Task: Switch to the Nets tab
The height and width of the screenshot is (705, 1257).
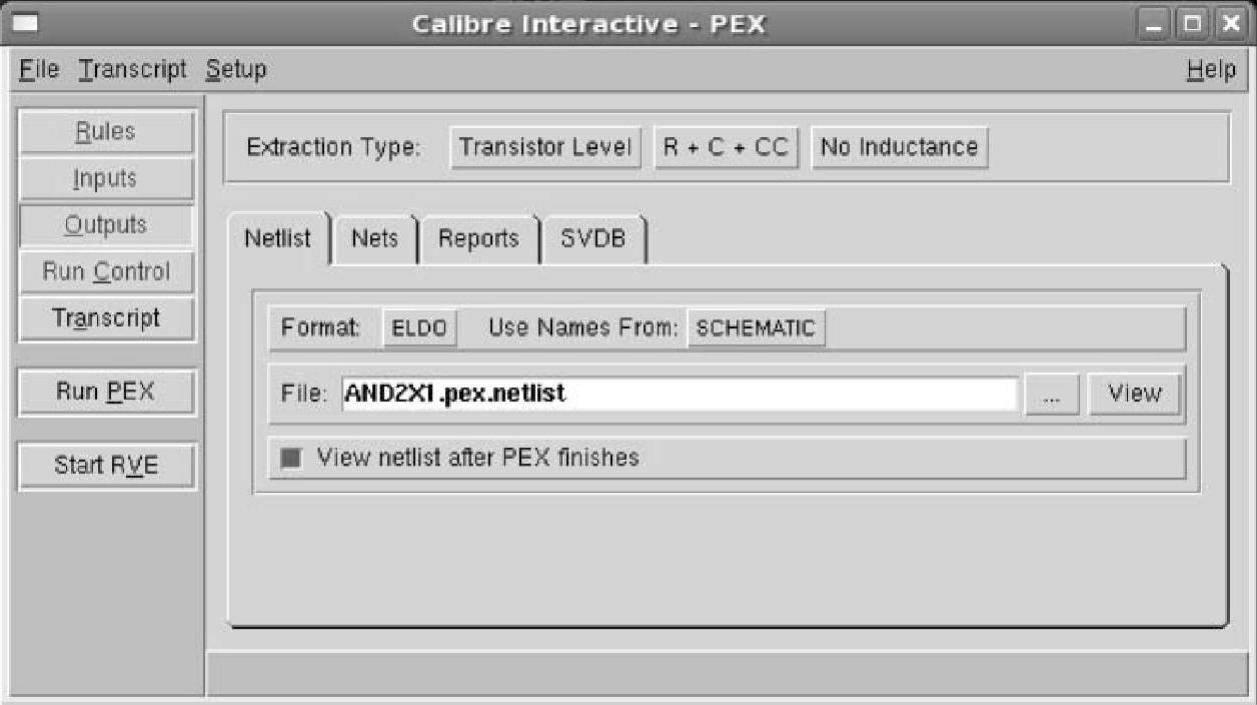Action: (x=375, y=239)
